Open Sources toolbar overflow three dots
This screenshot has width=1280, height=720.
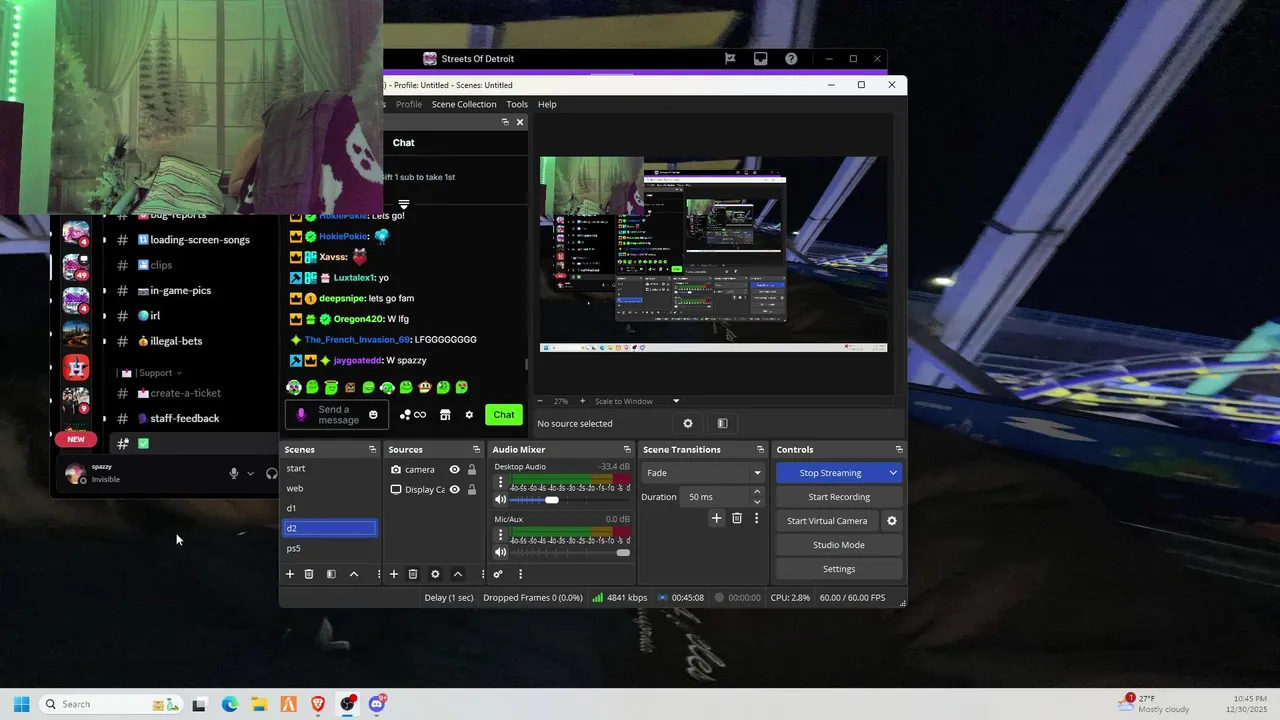(x=482, y=574)
